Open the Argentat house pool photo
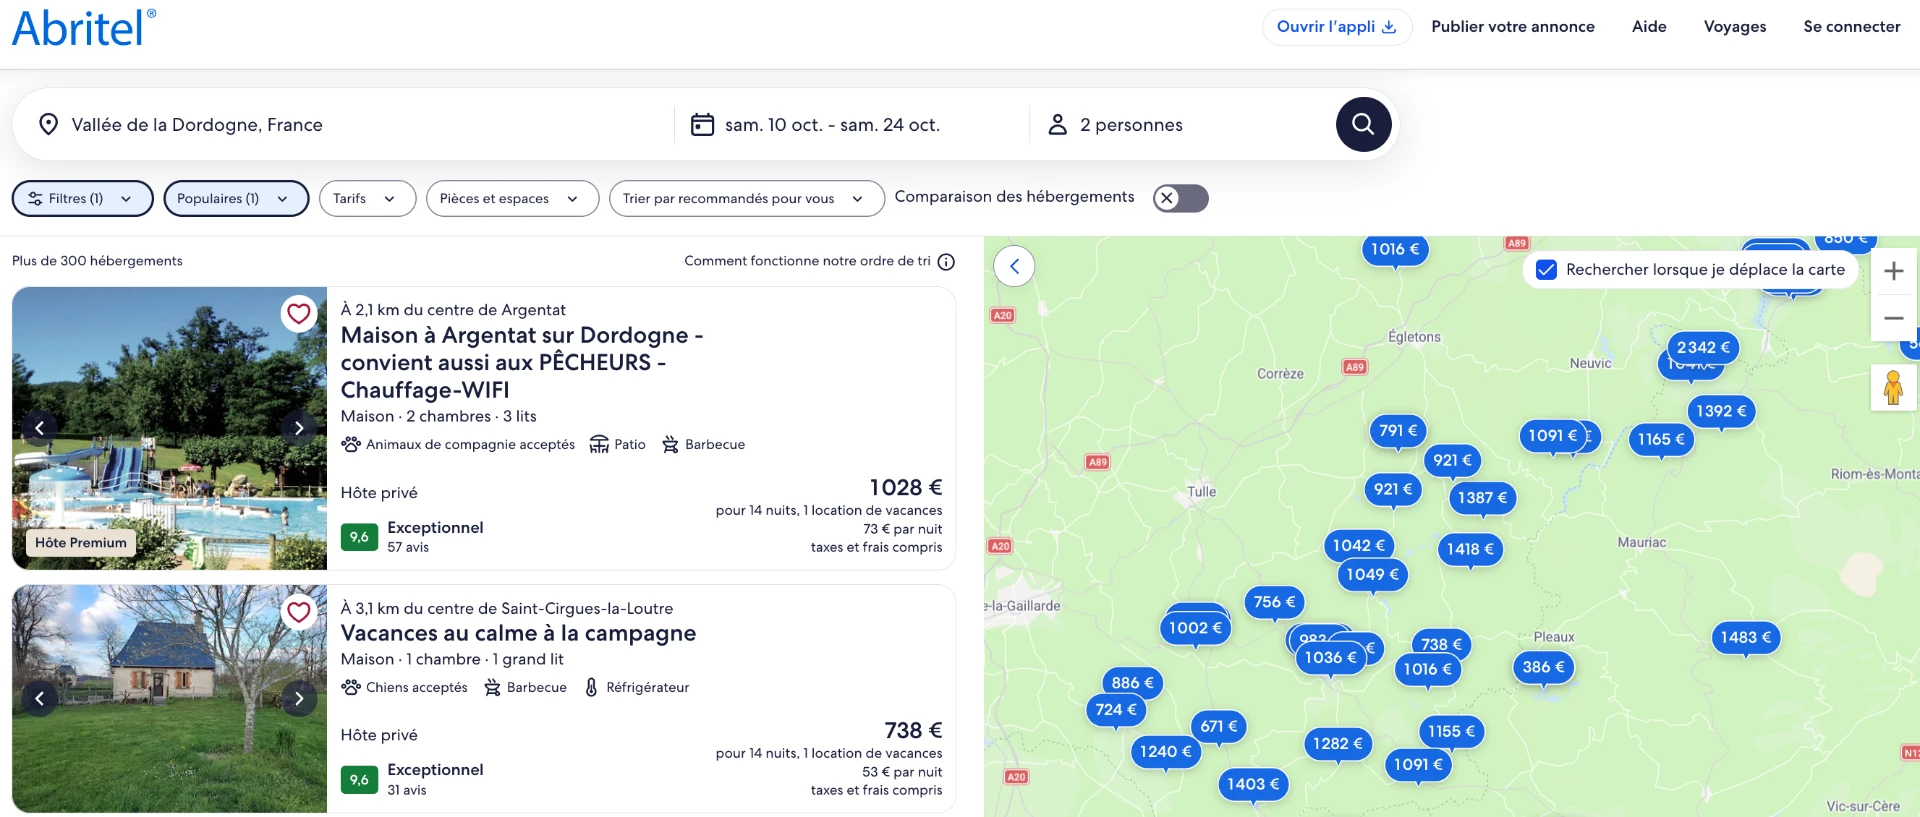This screenshot has height=817, width=1920. pos(169,428)
